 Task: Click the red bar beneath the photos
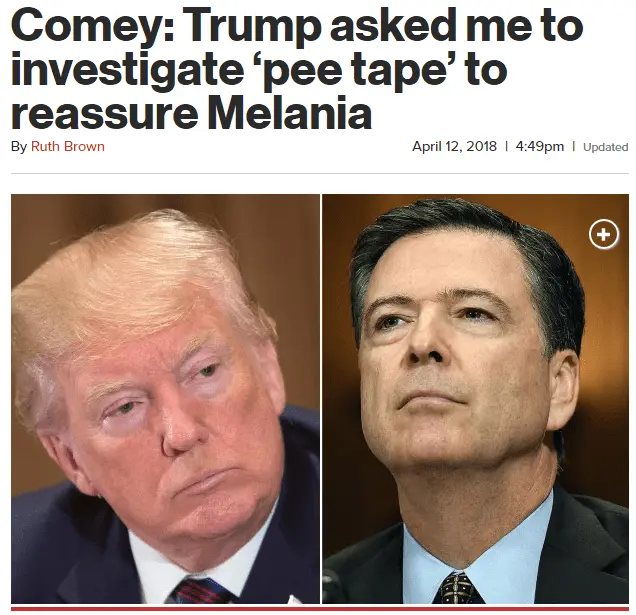point(318,607)
